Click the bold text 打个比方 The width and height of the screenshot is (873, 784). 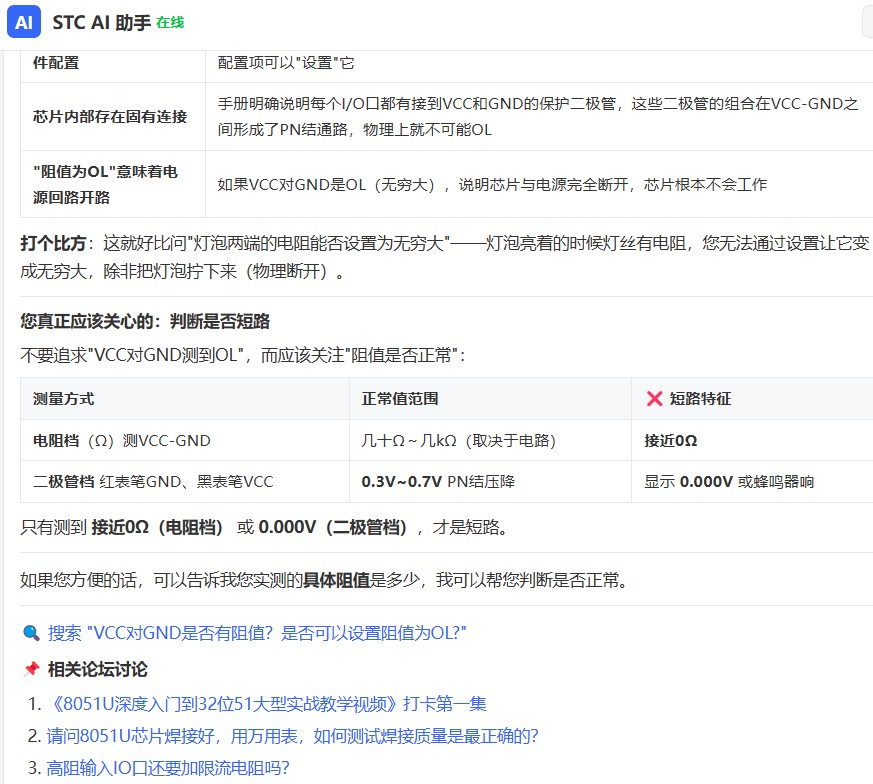(53, 243)
